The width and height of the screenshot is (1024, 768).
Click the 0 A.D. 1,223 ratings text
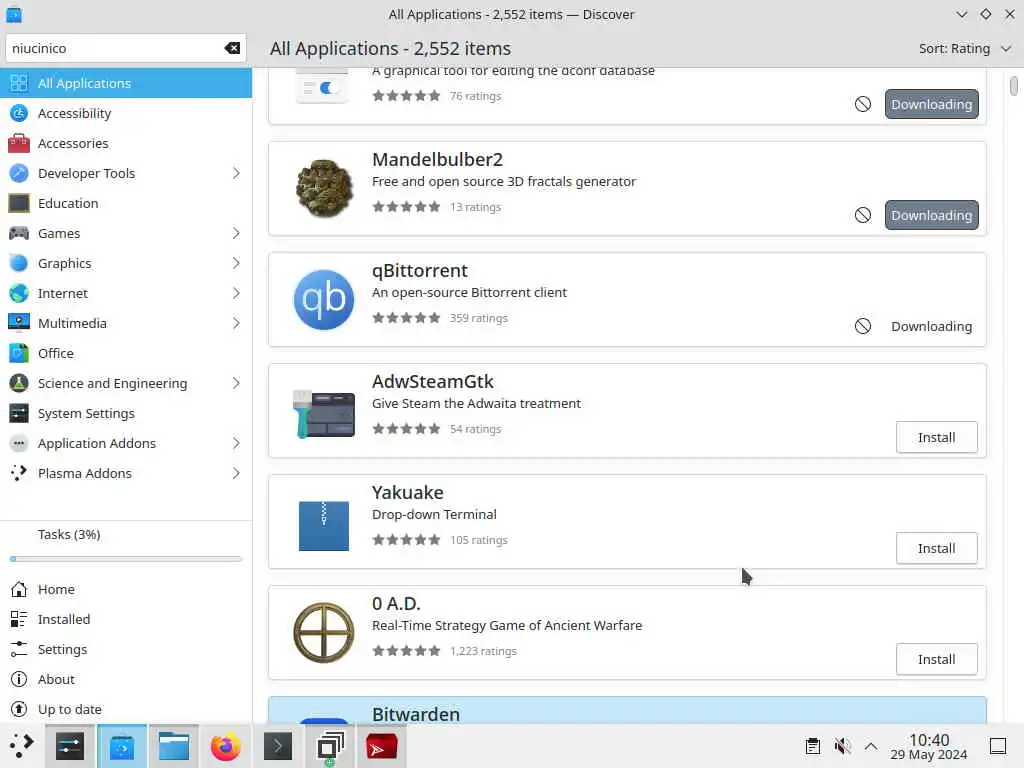click(483, 651)
